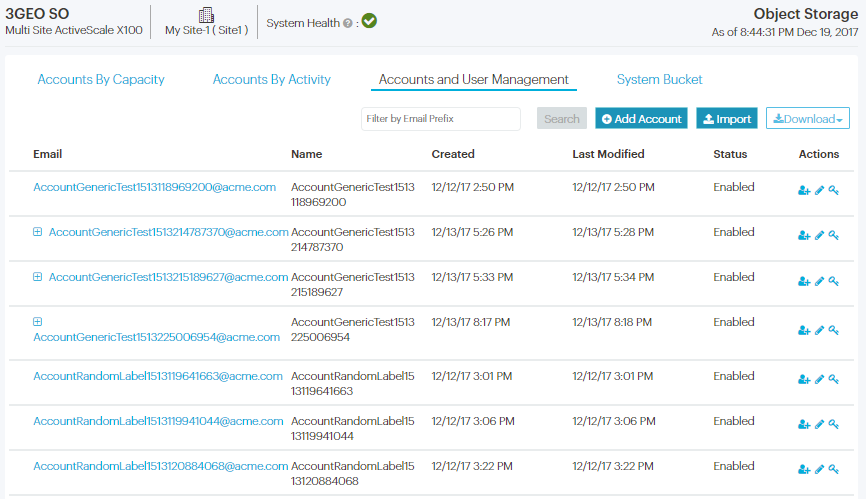This screenshot has width=866, height=499.
Task: Select Accounts and User Management tab
Action: [x=473, y=79]
